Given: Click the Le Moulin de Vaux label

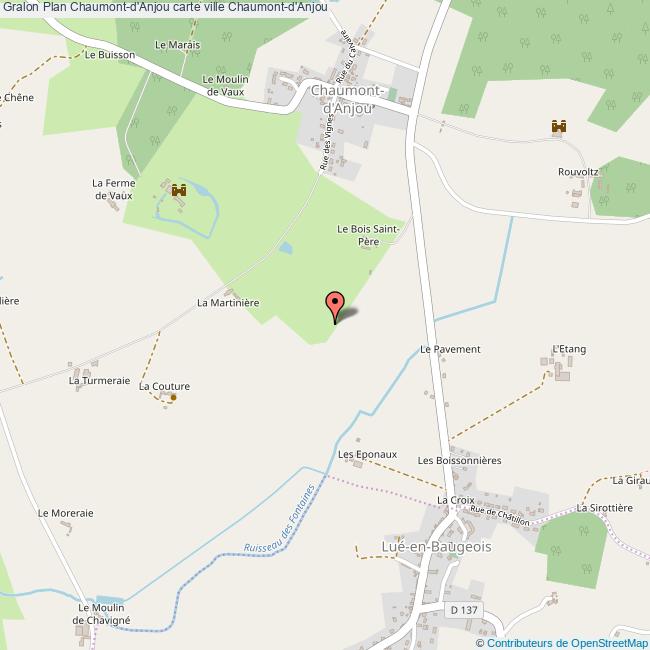Looking at the screenshot, I should tap(225, 85).
